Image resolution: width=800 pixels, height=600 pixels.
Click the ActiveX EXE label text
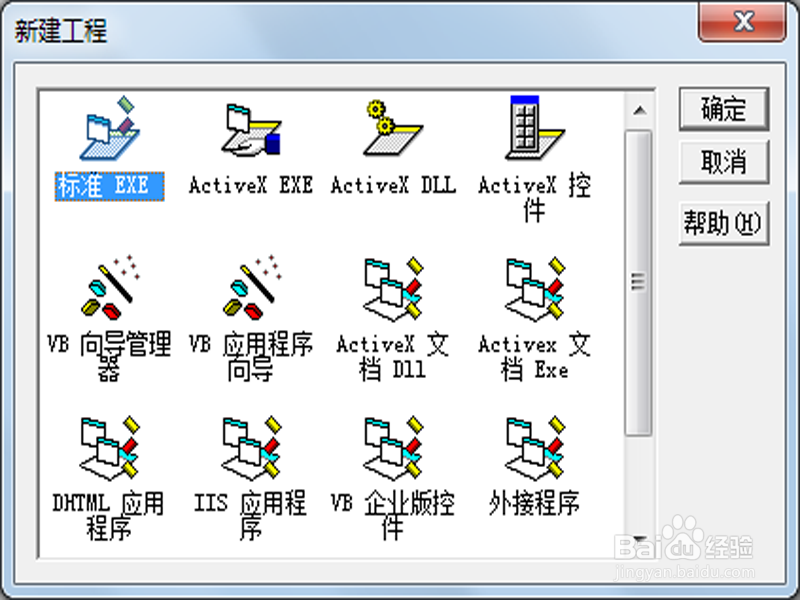[251, 185]
